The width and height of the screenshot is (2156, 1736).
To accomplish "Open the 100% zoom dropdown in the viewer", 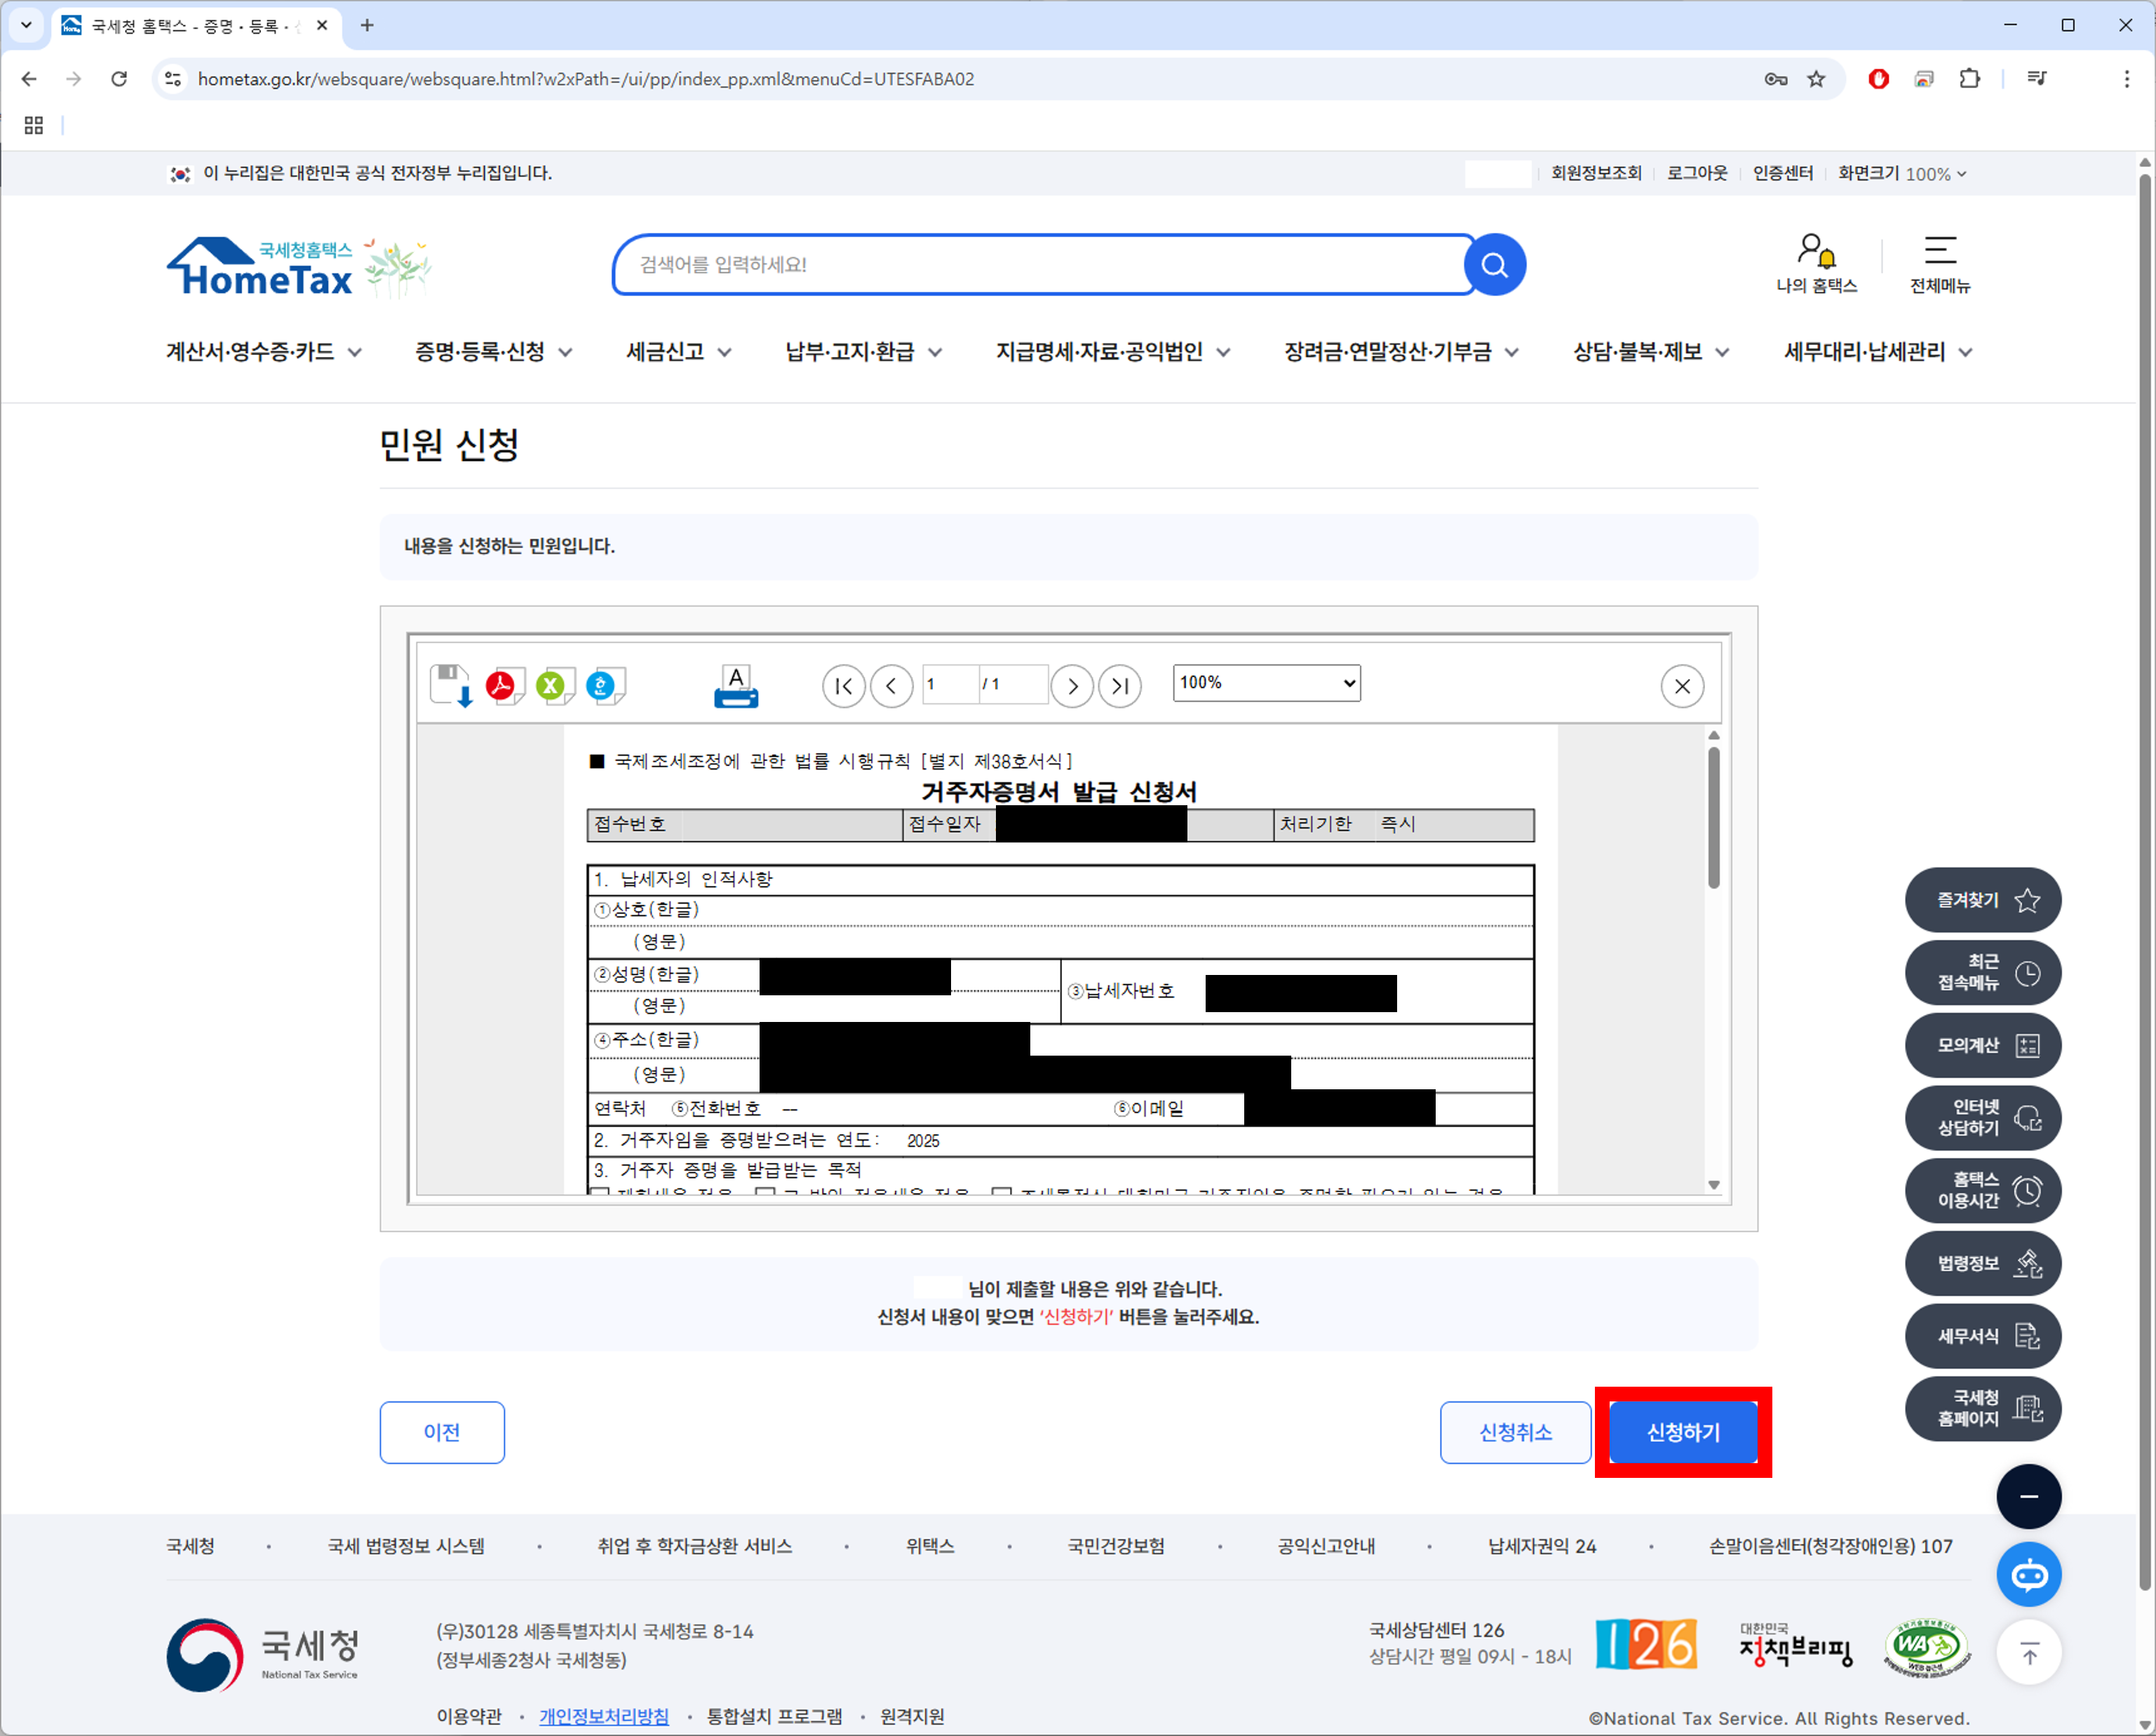I will [1265, 683].
